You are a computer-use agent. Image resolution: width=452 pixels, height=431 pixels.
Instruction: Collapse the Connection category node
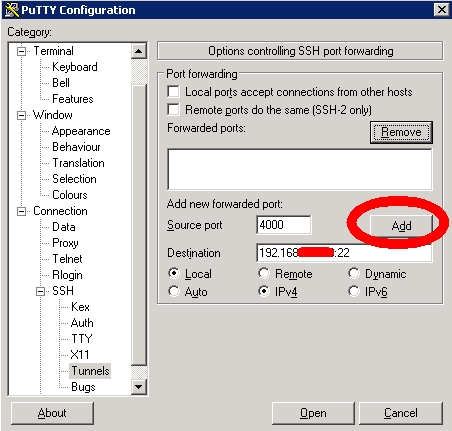tap(22, 211)
